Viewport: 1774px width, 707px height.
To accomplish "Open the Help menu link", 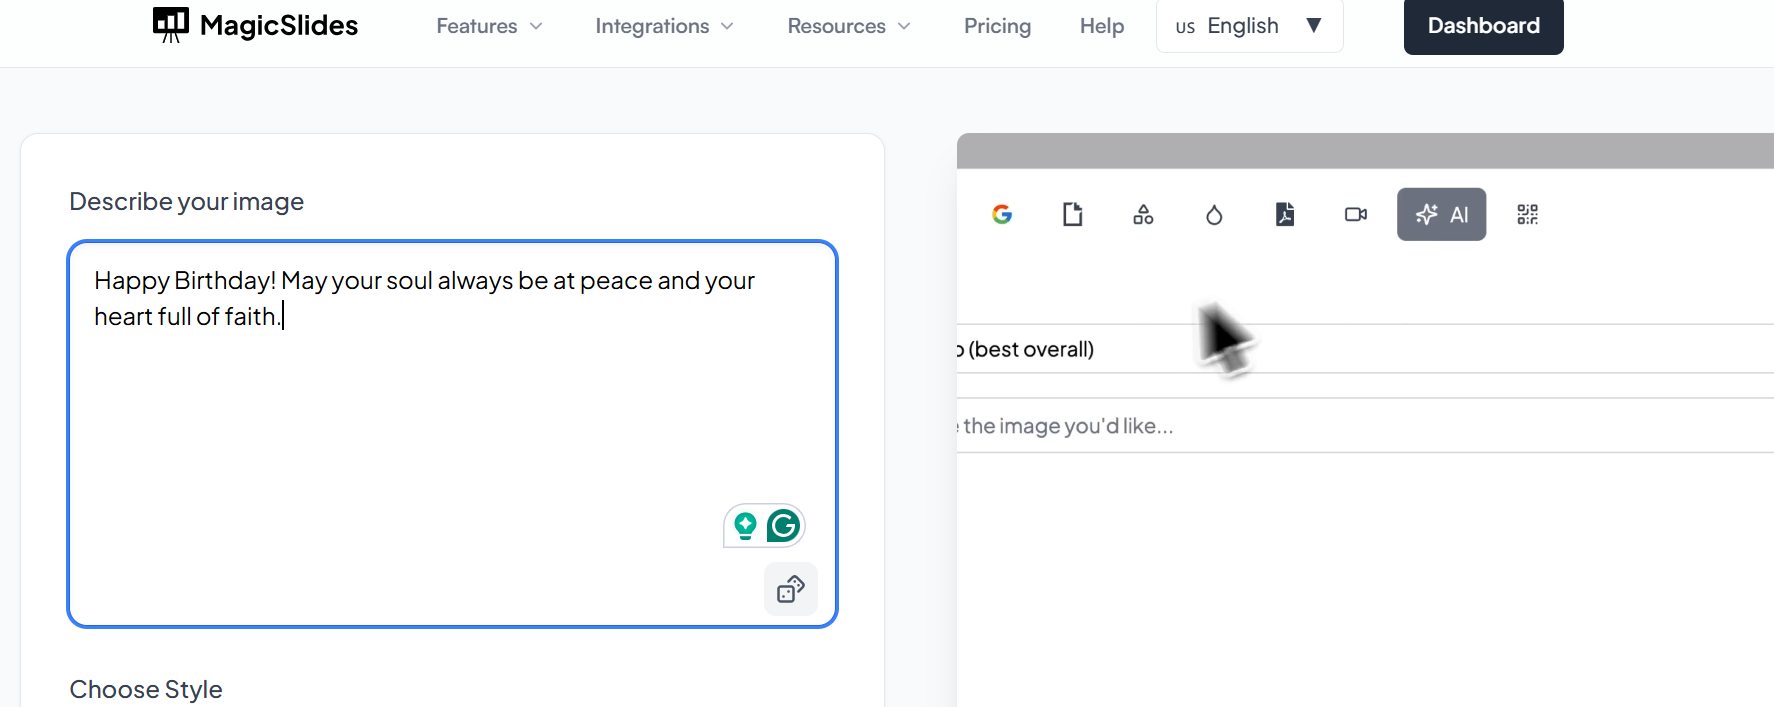I will 1102,26.
